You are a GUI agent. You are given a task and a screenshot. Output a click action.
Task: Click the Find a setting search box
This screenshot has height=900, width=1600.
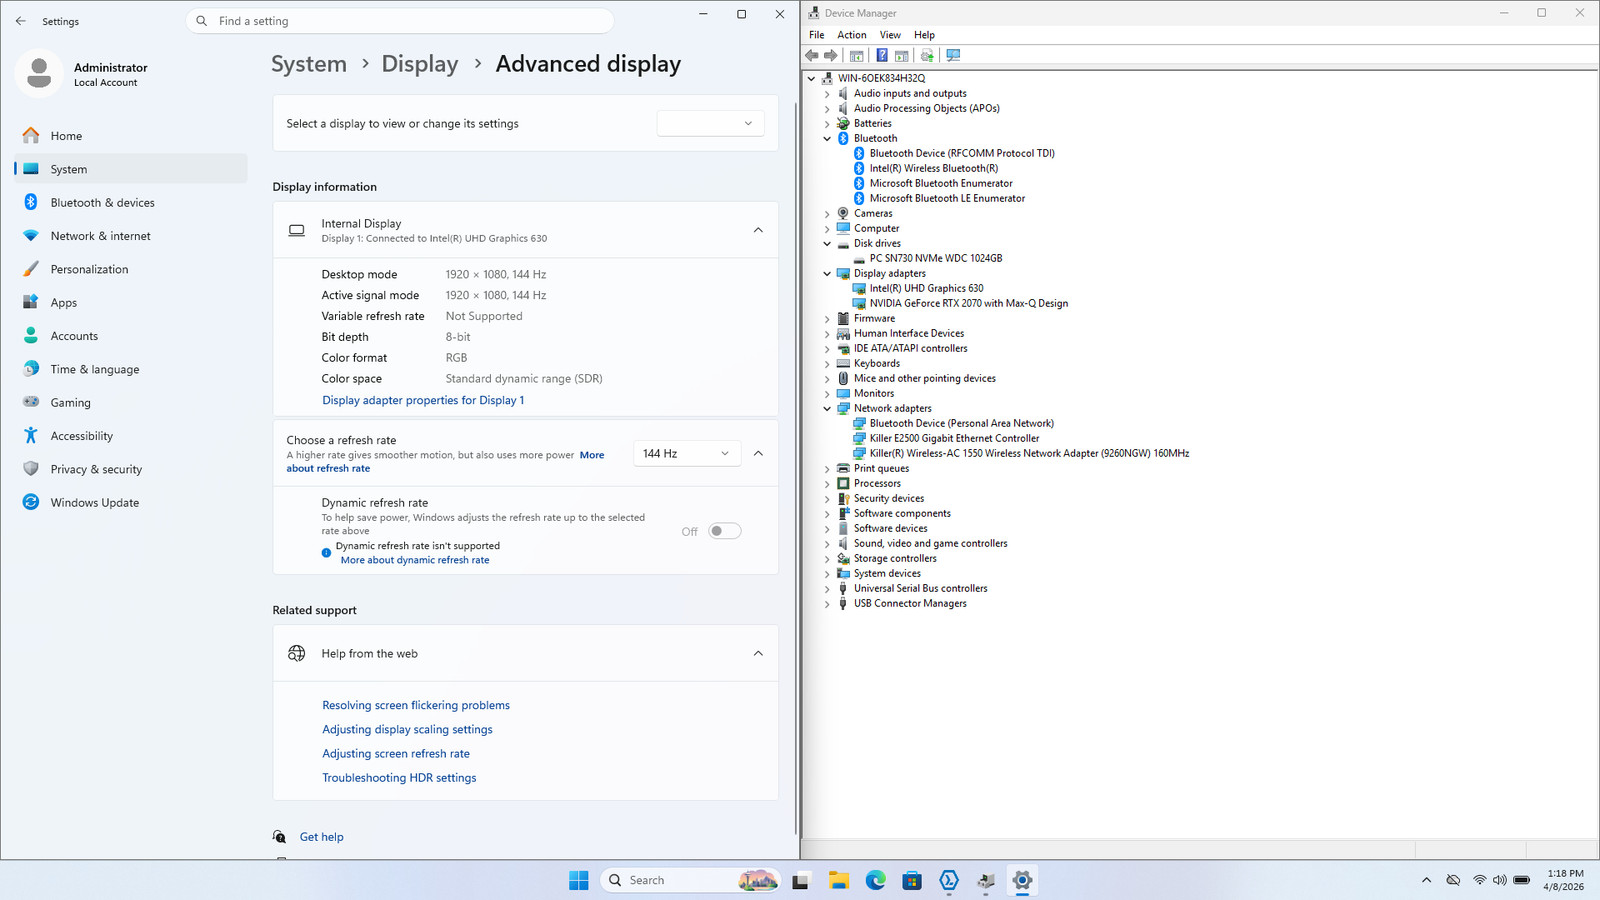tap(400, 21)
